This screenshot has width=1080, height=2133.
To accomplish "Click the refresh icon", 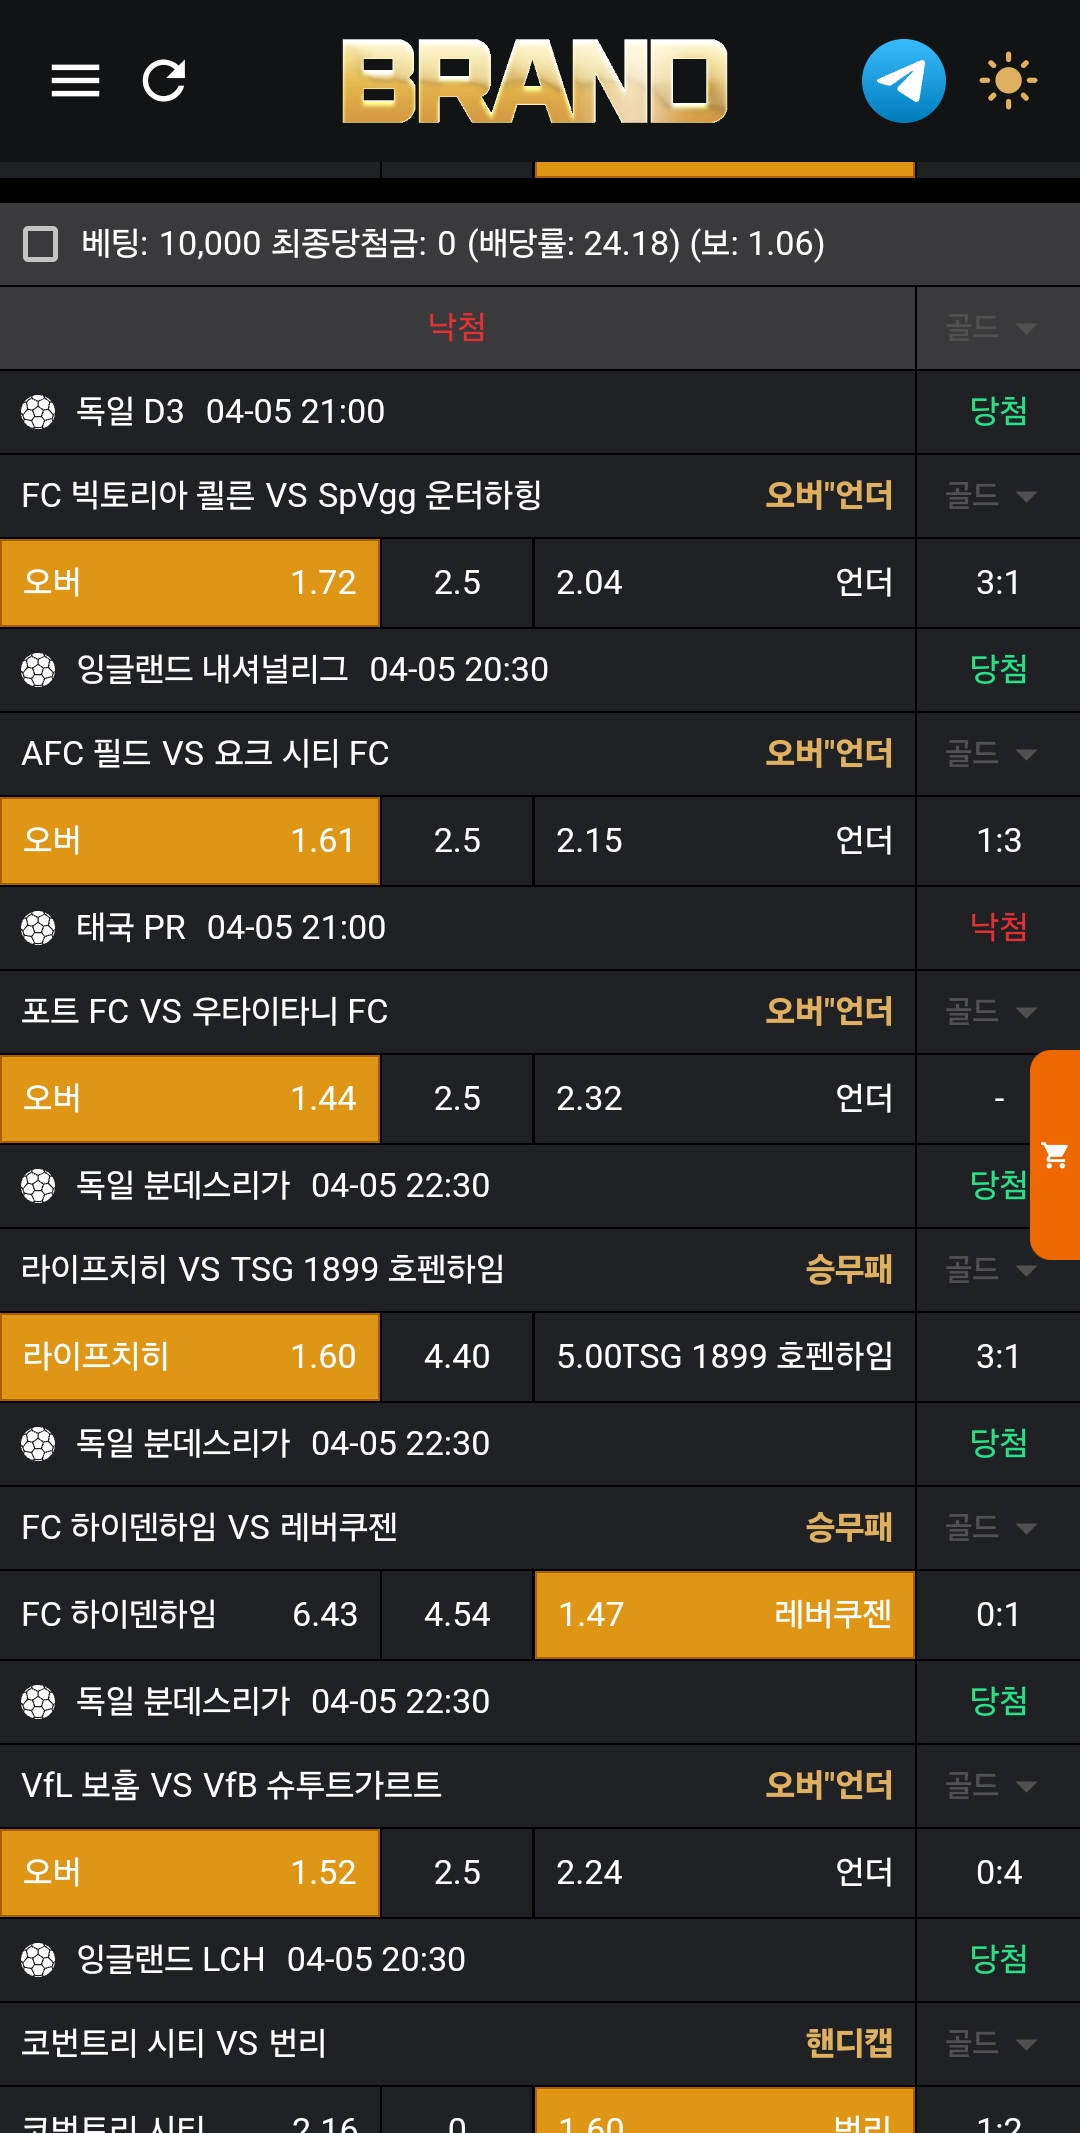I will (x=164, y=81).
